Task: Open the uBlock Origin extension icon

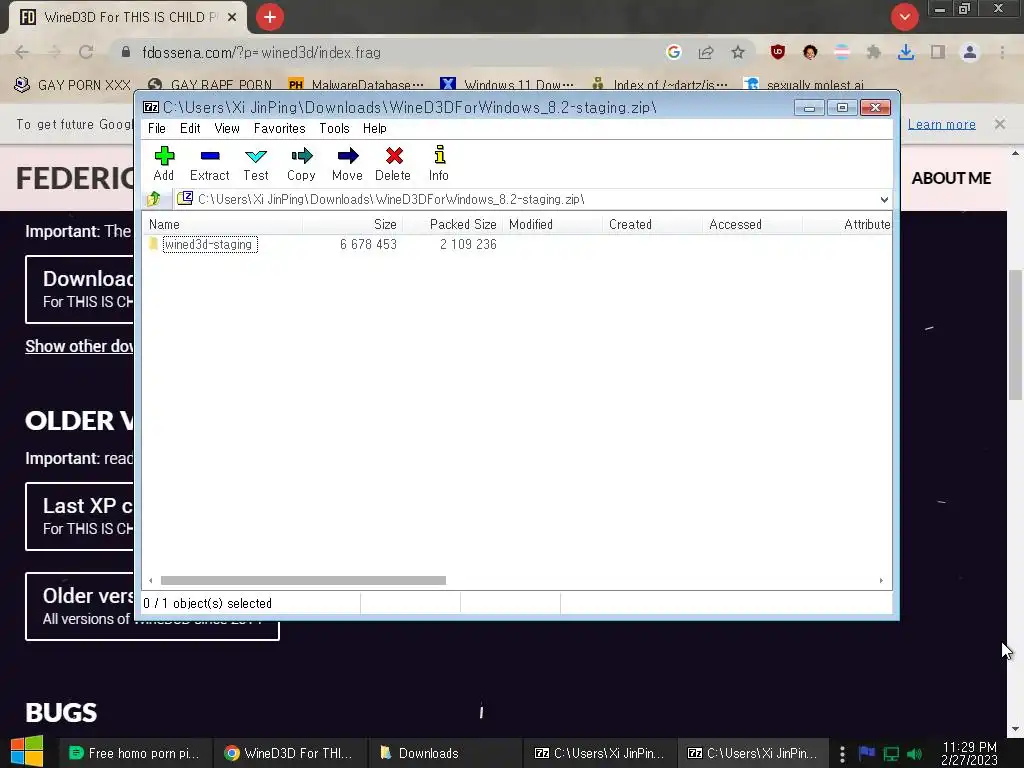Action: tap(777, 52)
